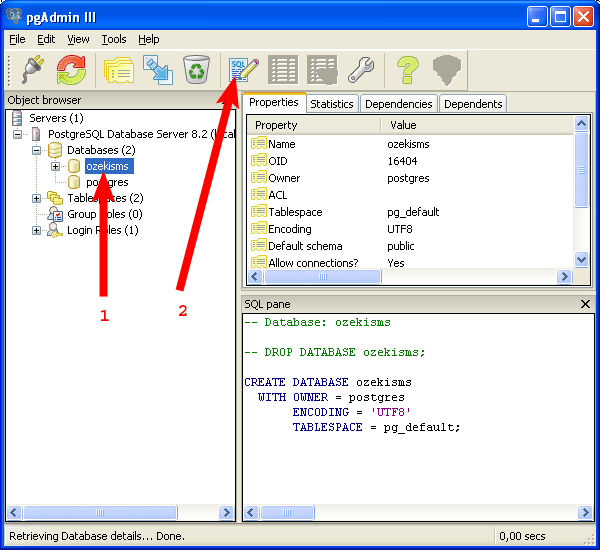The width and height of the screenshot is (600, 550).
Task: Switch to the Dependencies tab
Action: [398, 104]
